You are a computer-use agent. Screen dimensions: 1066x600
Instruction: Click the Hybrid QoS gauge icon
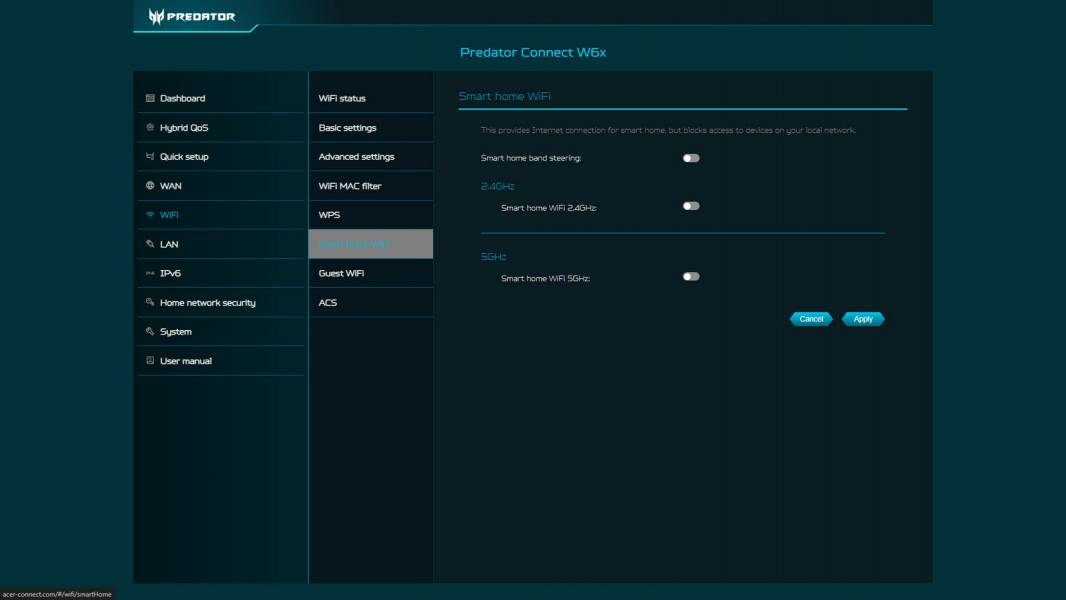pos(149,127)
